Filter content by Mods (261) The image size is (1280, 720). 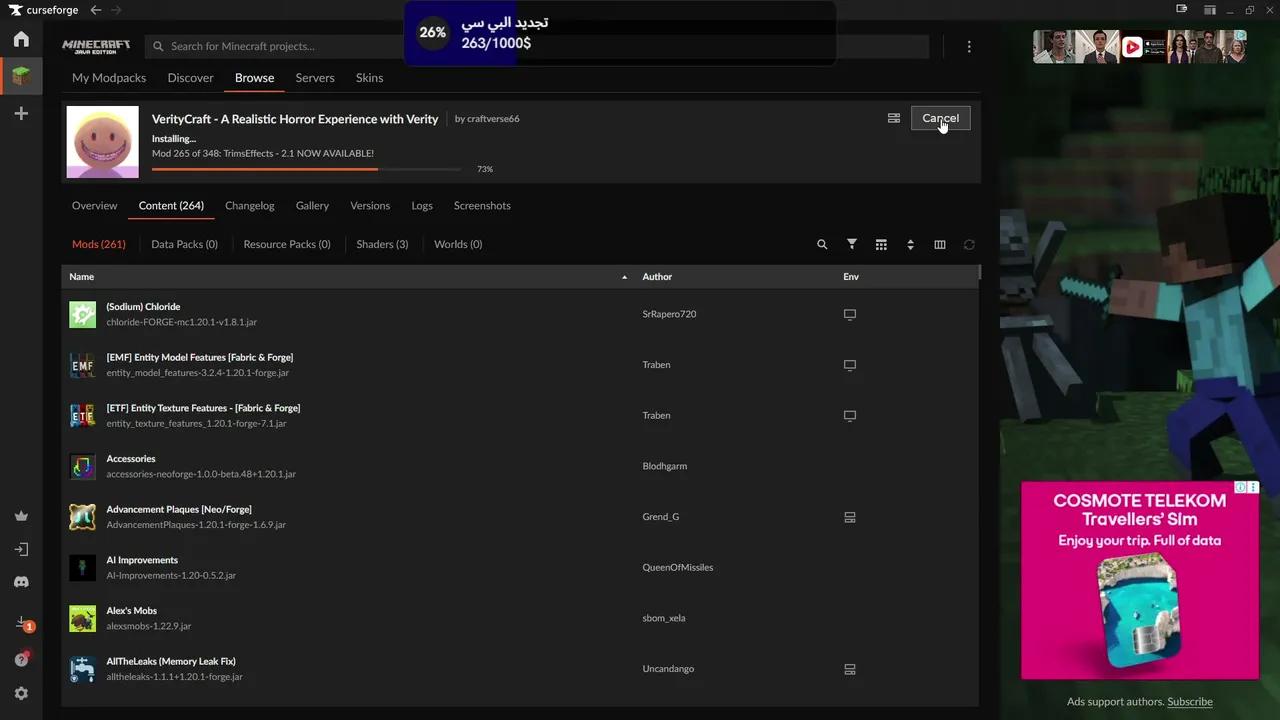click(x=99, y=244)
